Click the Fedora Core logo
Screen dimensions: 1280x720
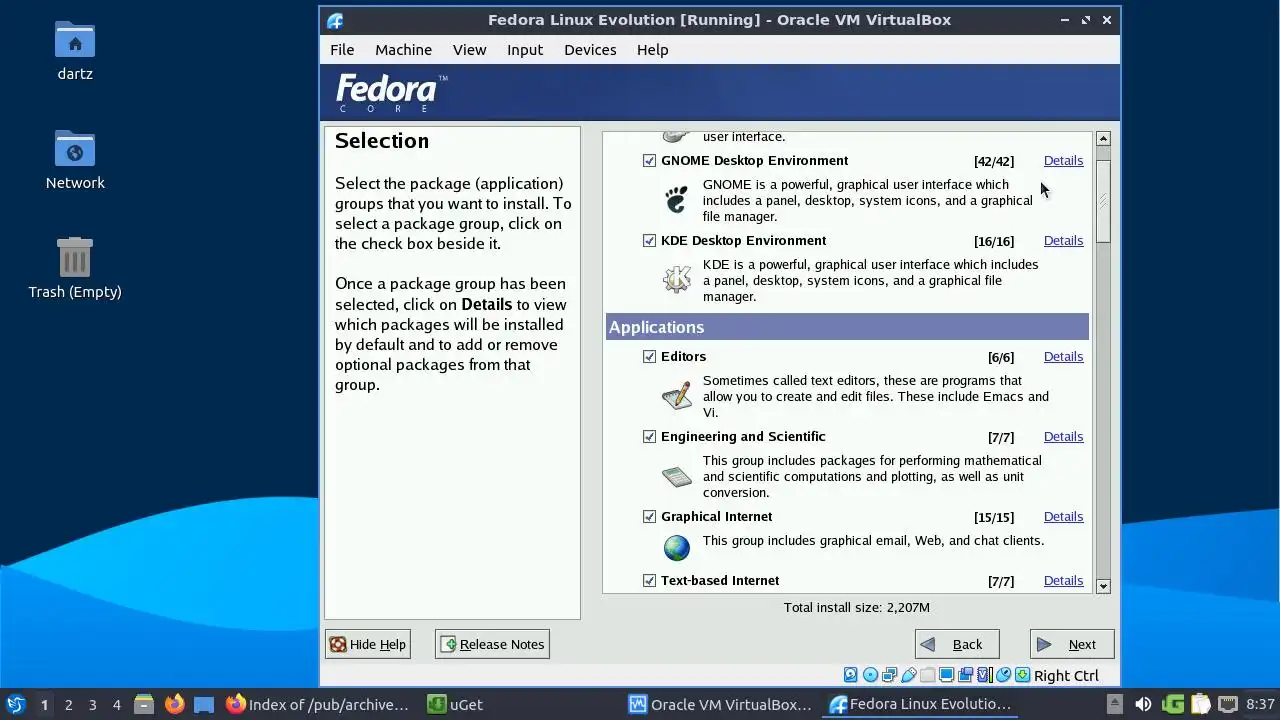tap(391, 93)
